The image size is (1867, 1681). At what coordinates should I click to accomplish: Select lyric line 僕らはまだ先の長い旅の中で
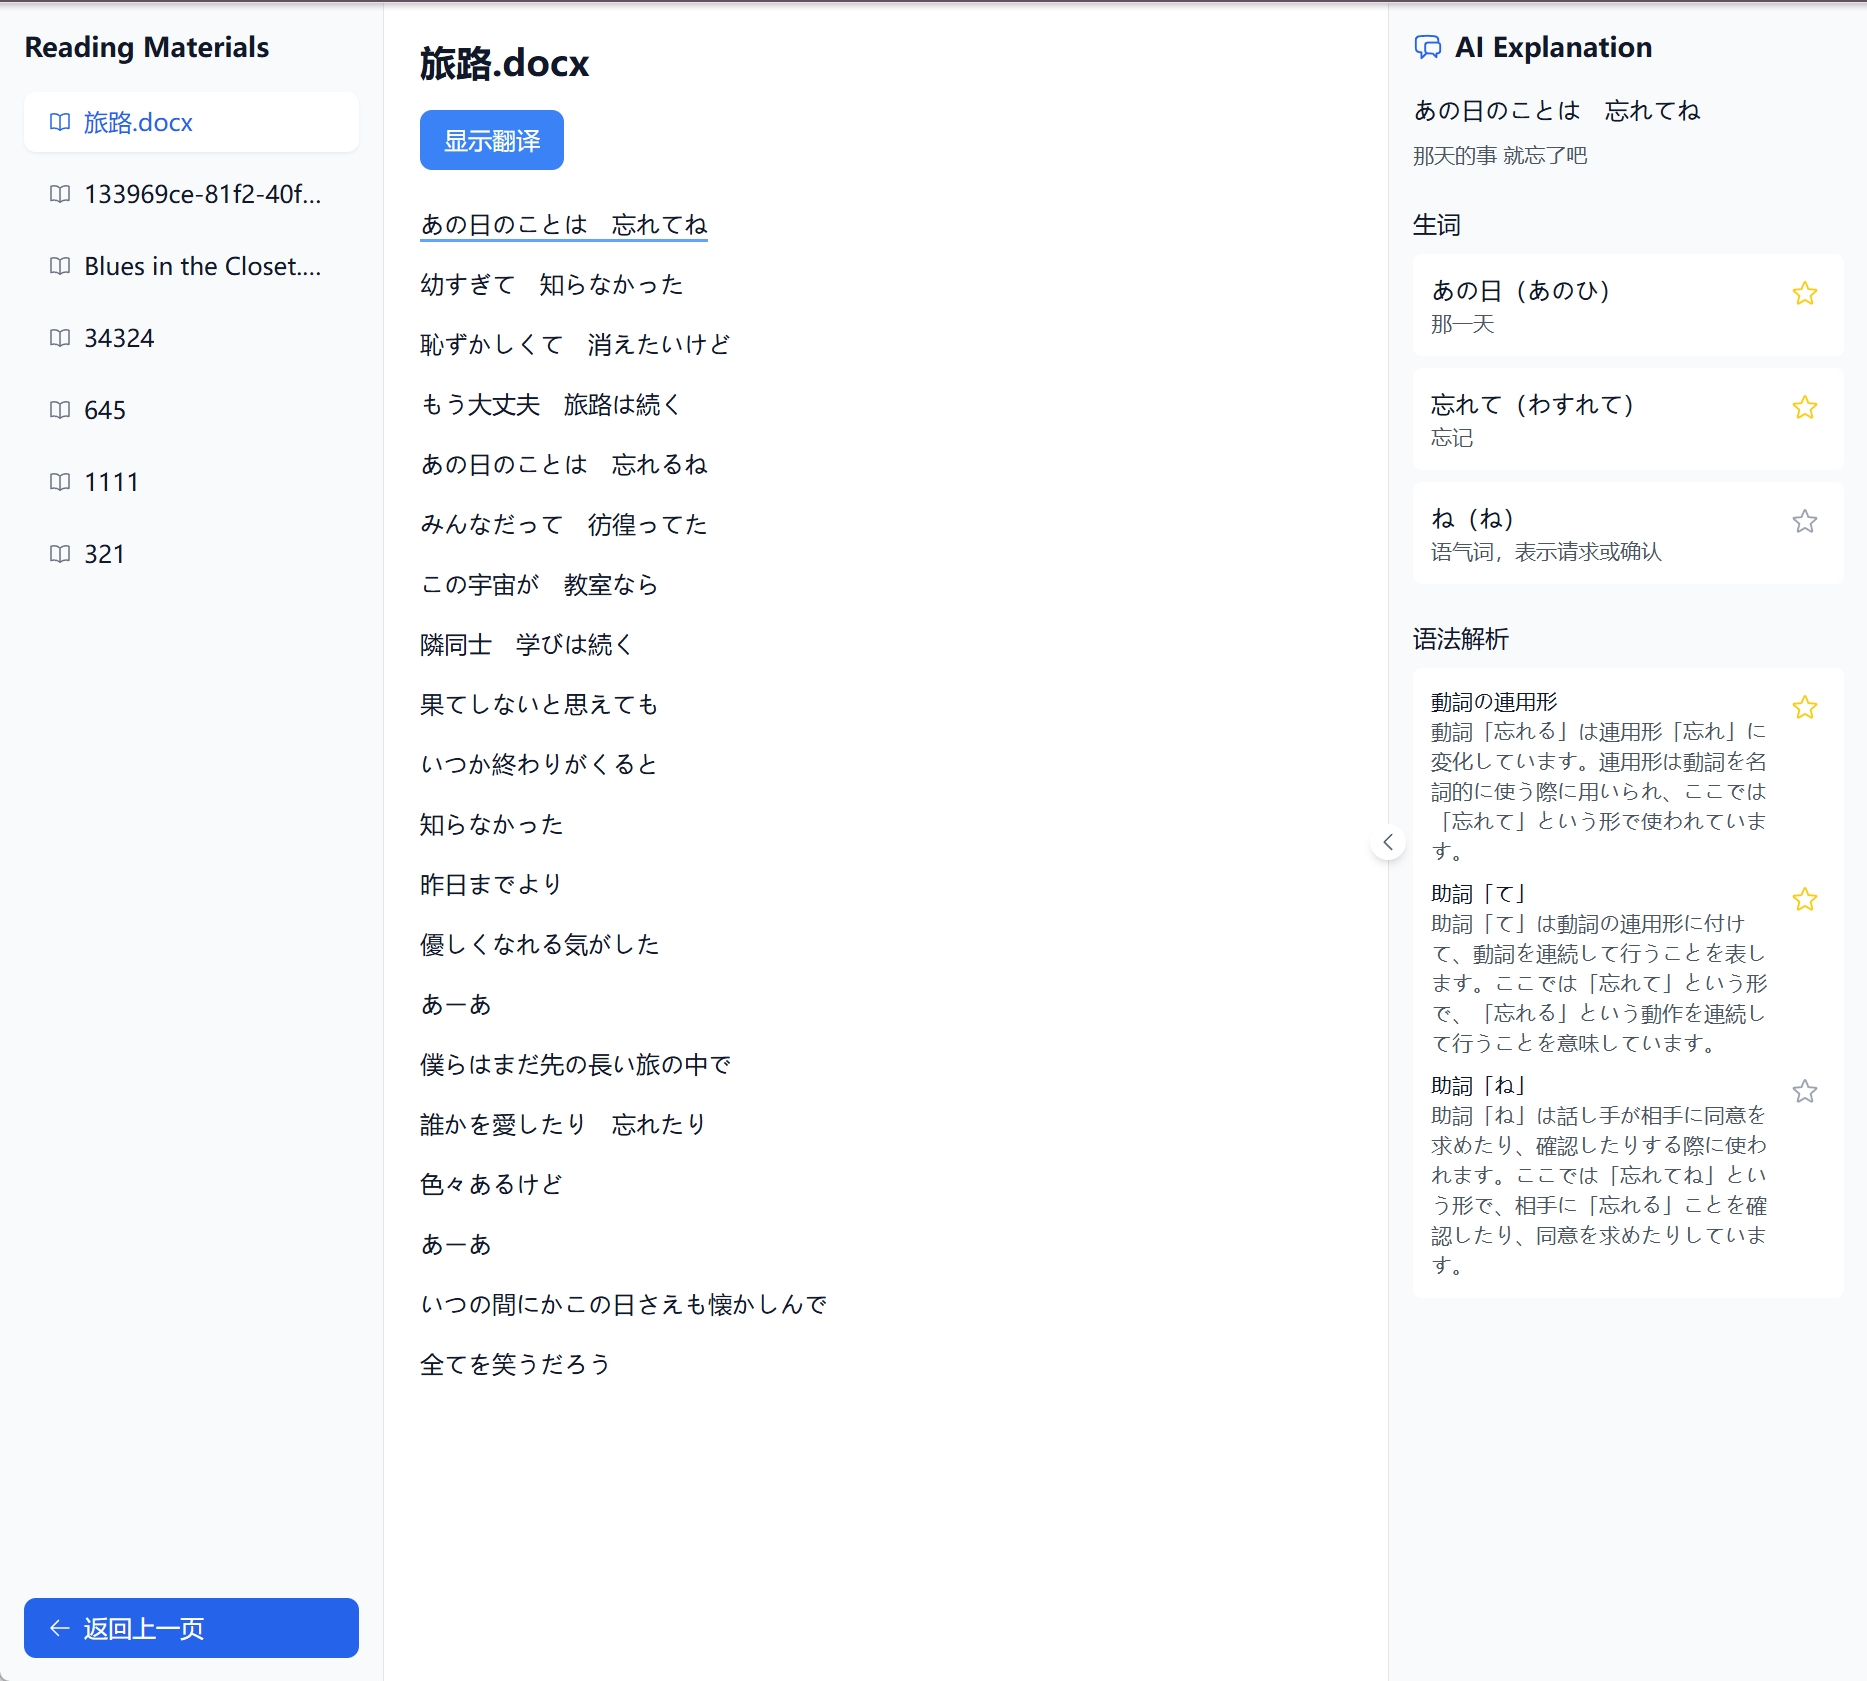[x=576, y=1065]
